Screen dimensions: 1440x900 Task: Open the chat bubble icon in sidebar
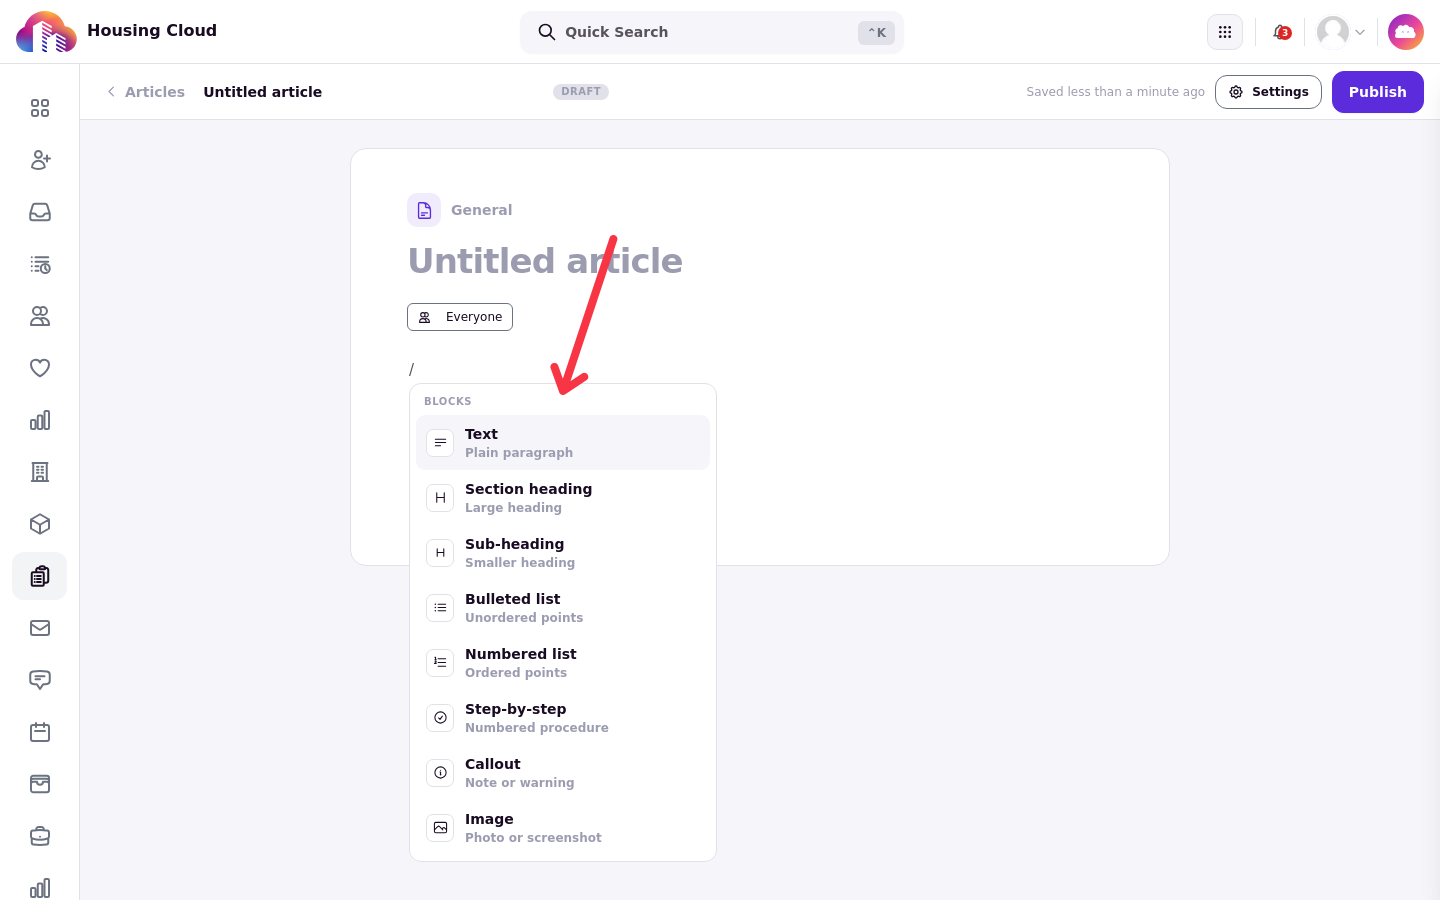40,680
